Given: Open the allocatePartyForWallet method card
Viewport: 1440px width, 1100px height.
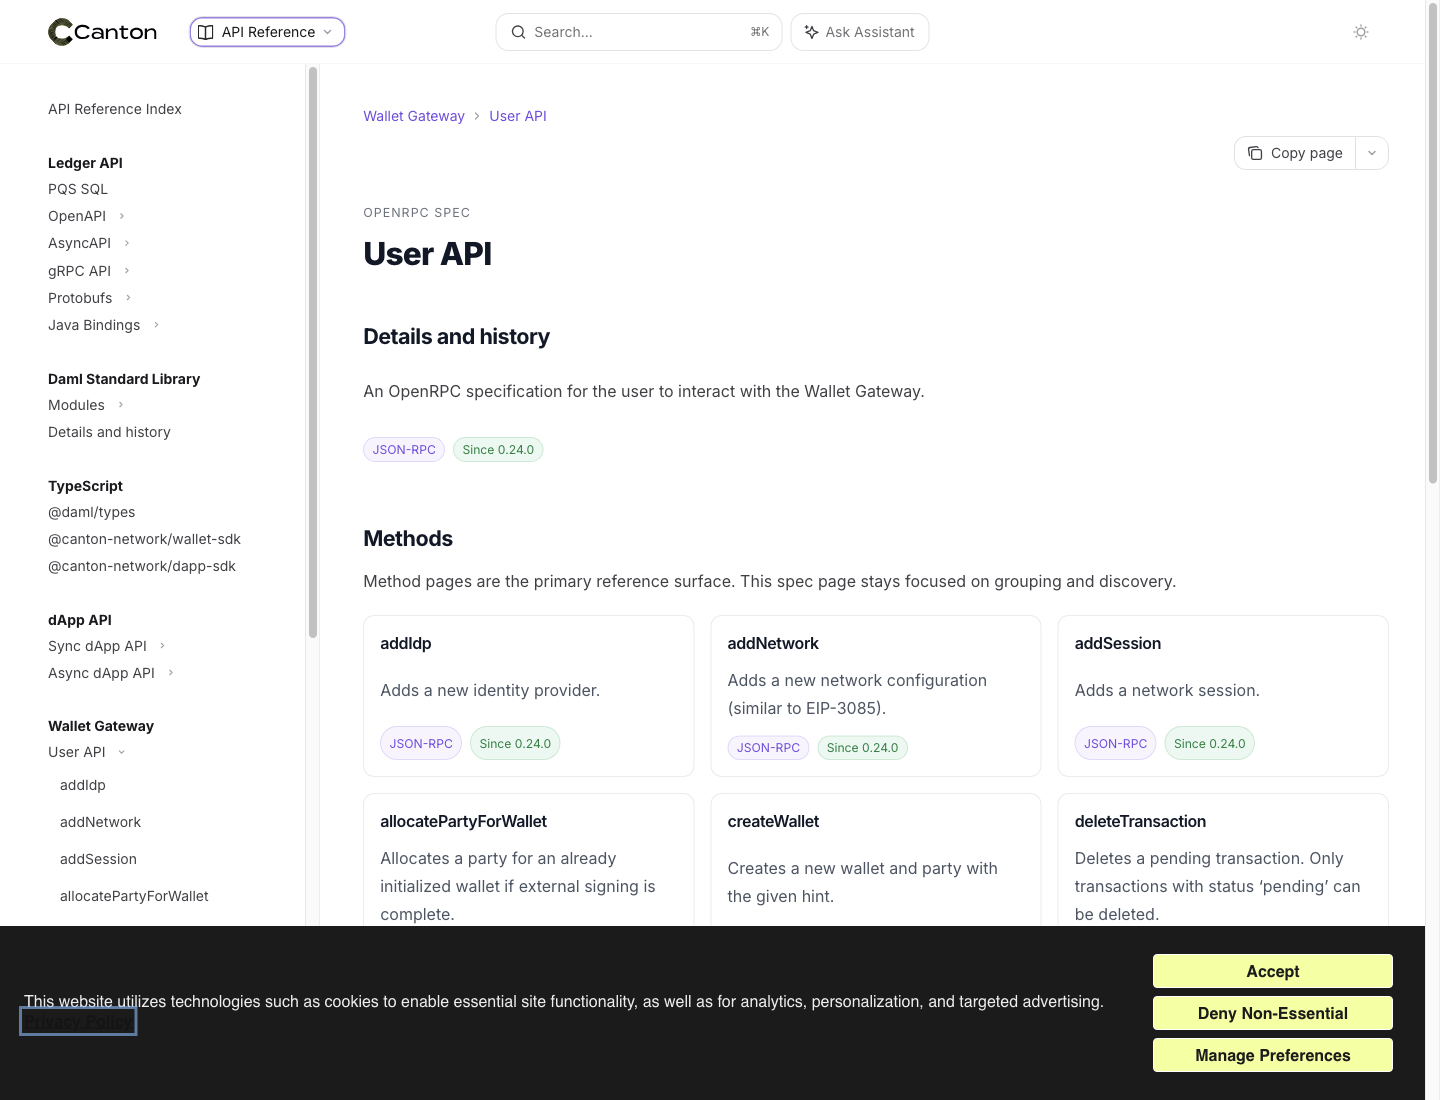Looking at the screenshot, I should pyautogui.click(x=528, y=860).
